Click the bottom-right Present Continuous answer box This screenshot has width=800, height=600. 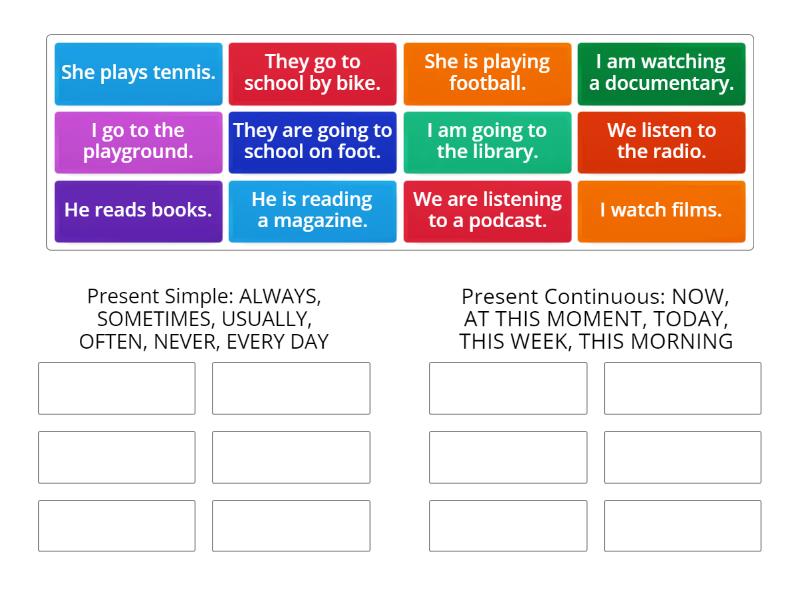683,525
